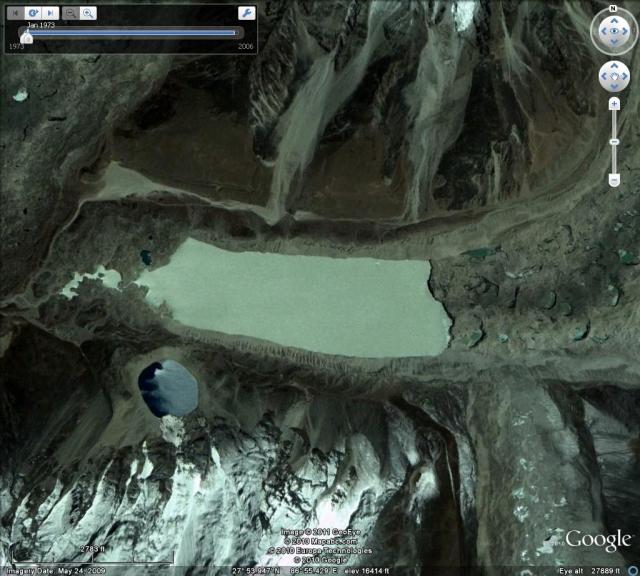Play the historical imagery time animation
The height and width of the screenshot is (576, 640).
(x=32, y=13)
